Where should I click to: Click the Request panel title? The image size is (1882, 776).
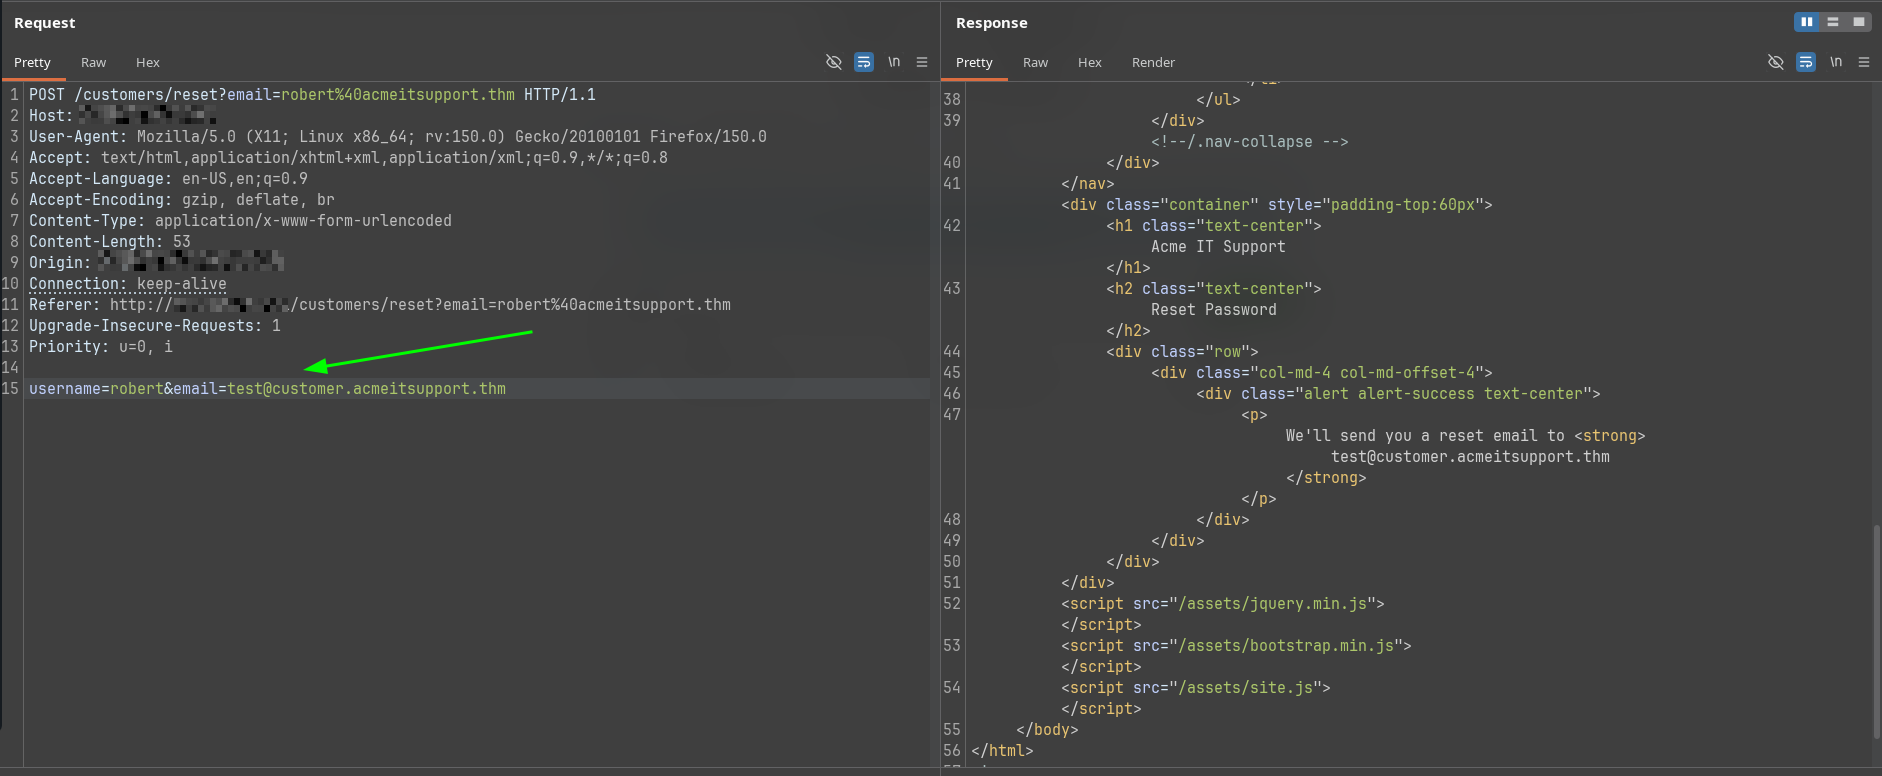point(45,23)
